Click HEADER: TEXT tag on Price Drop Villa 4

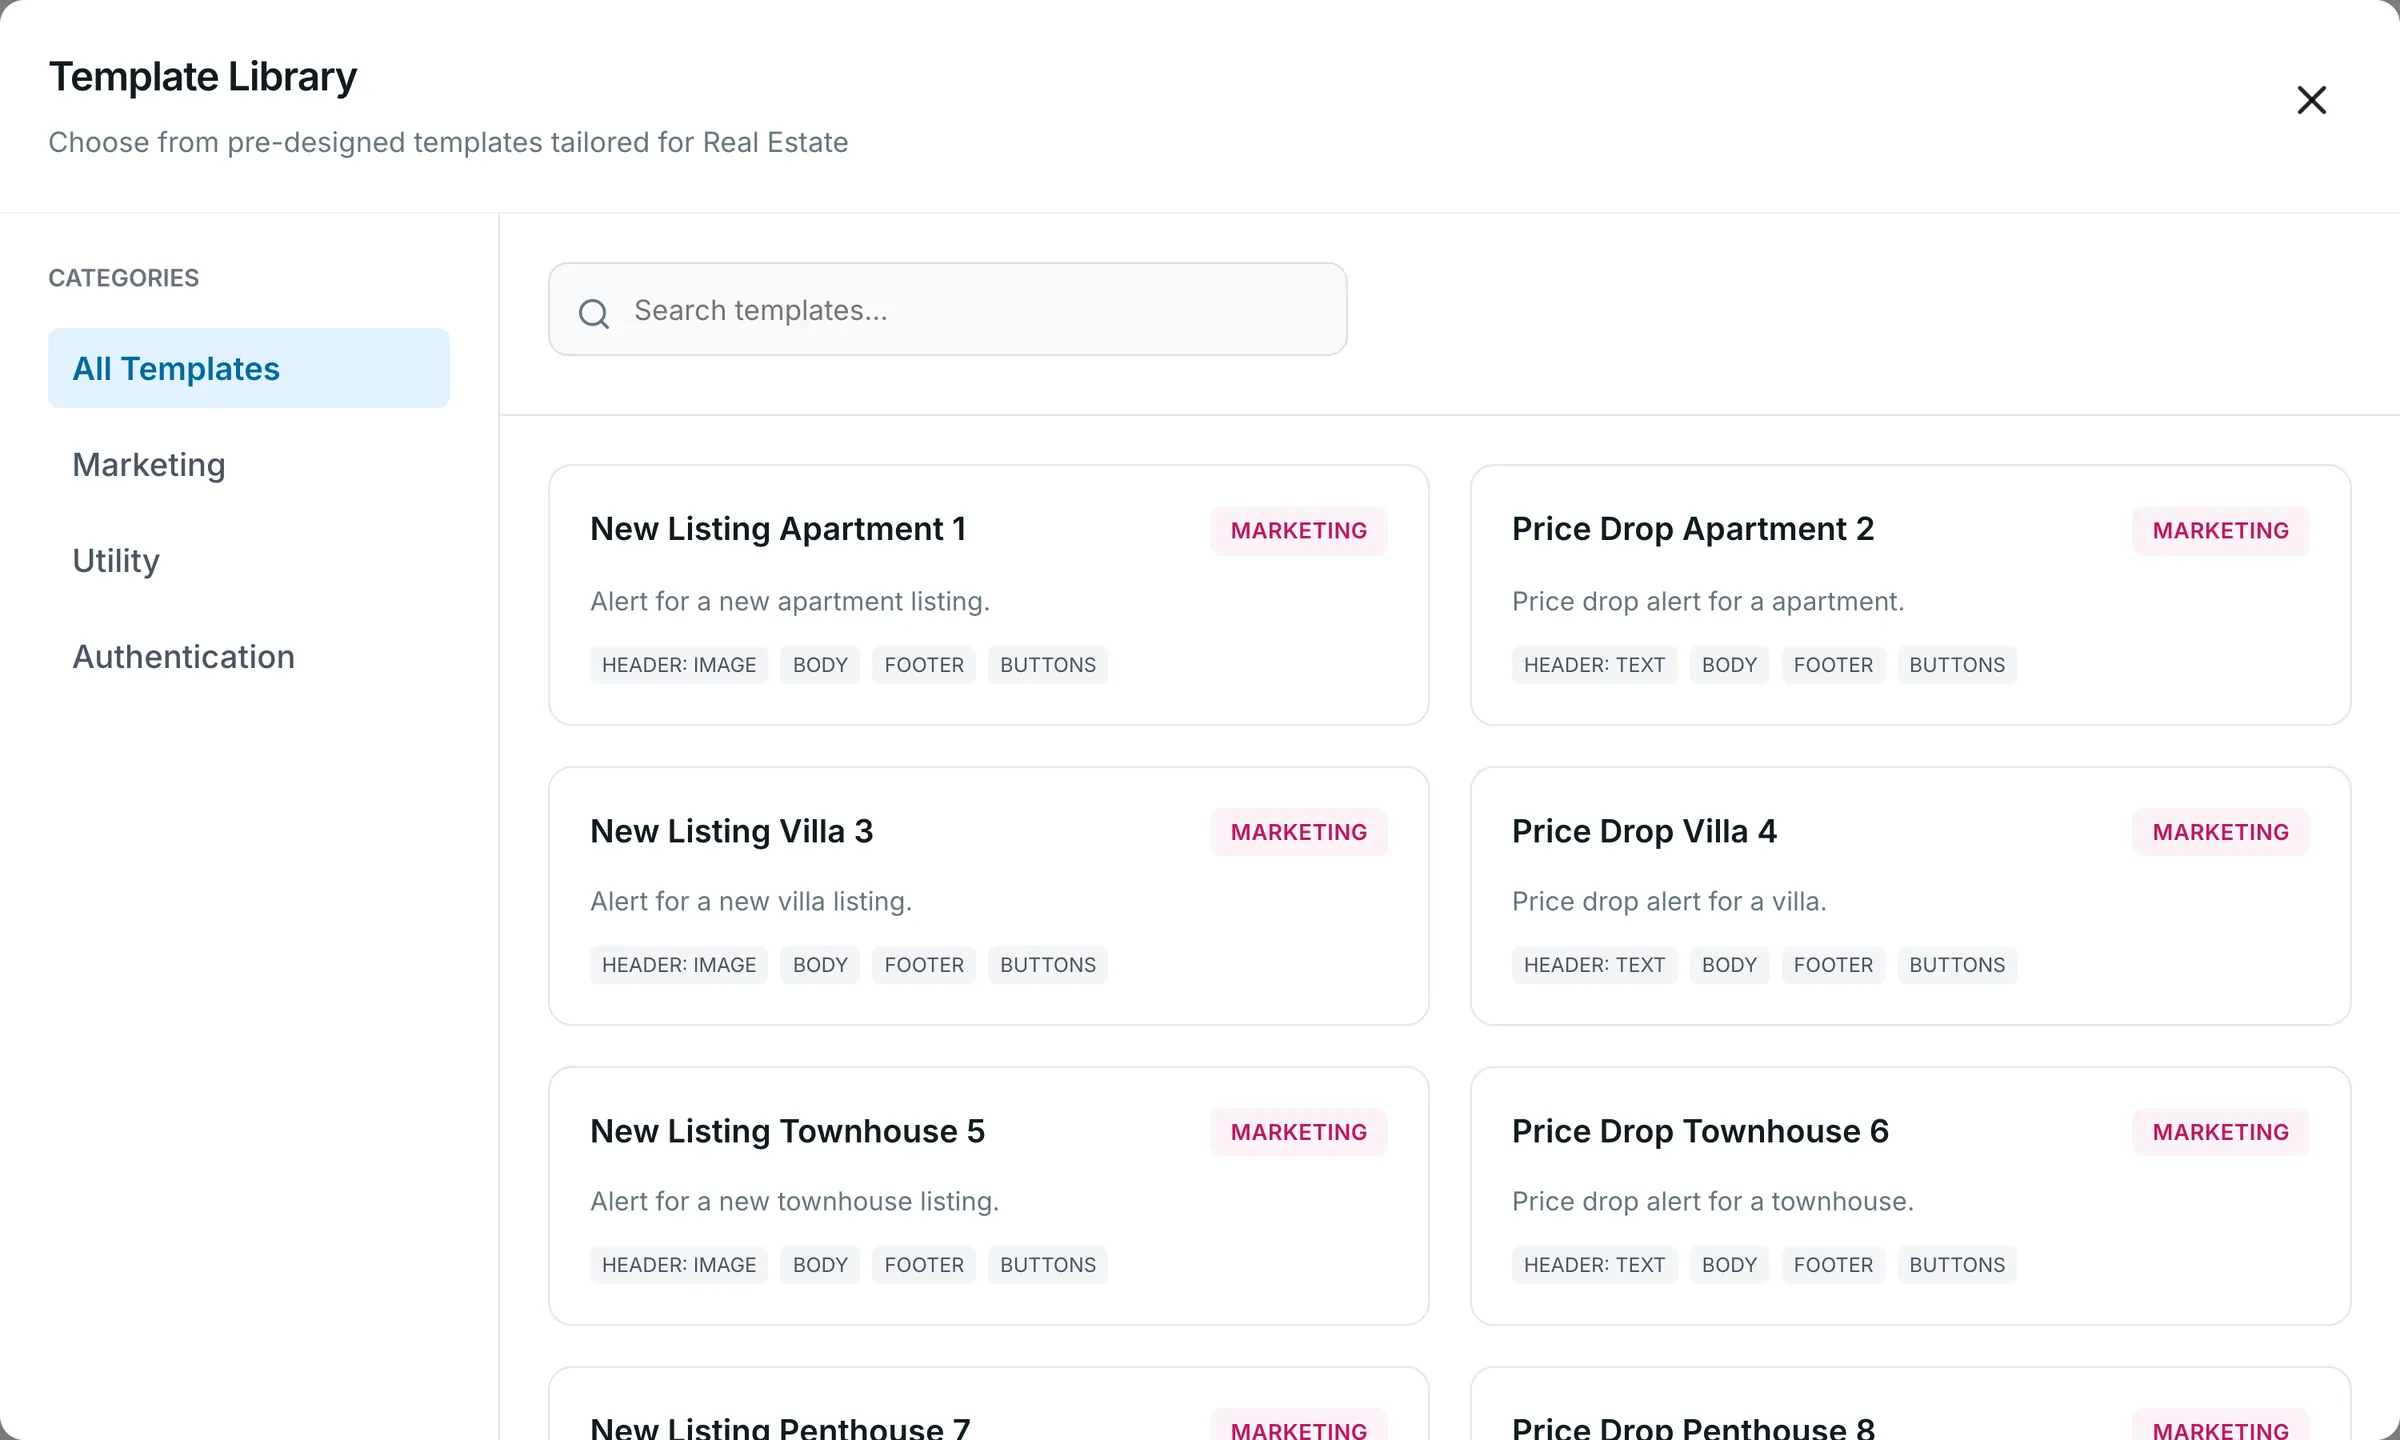(x=1594, y=965)
